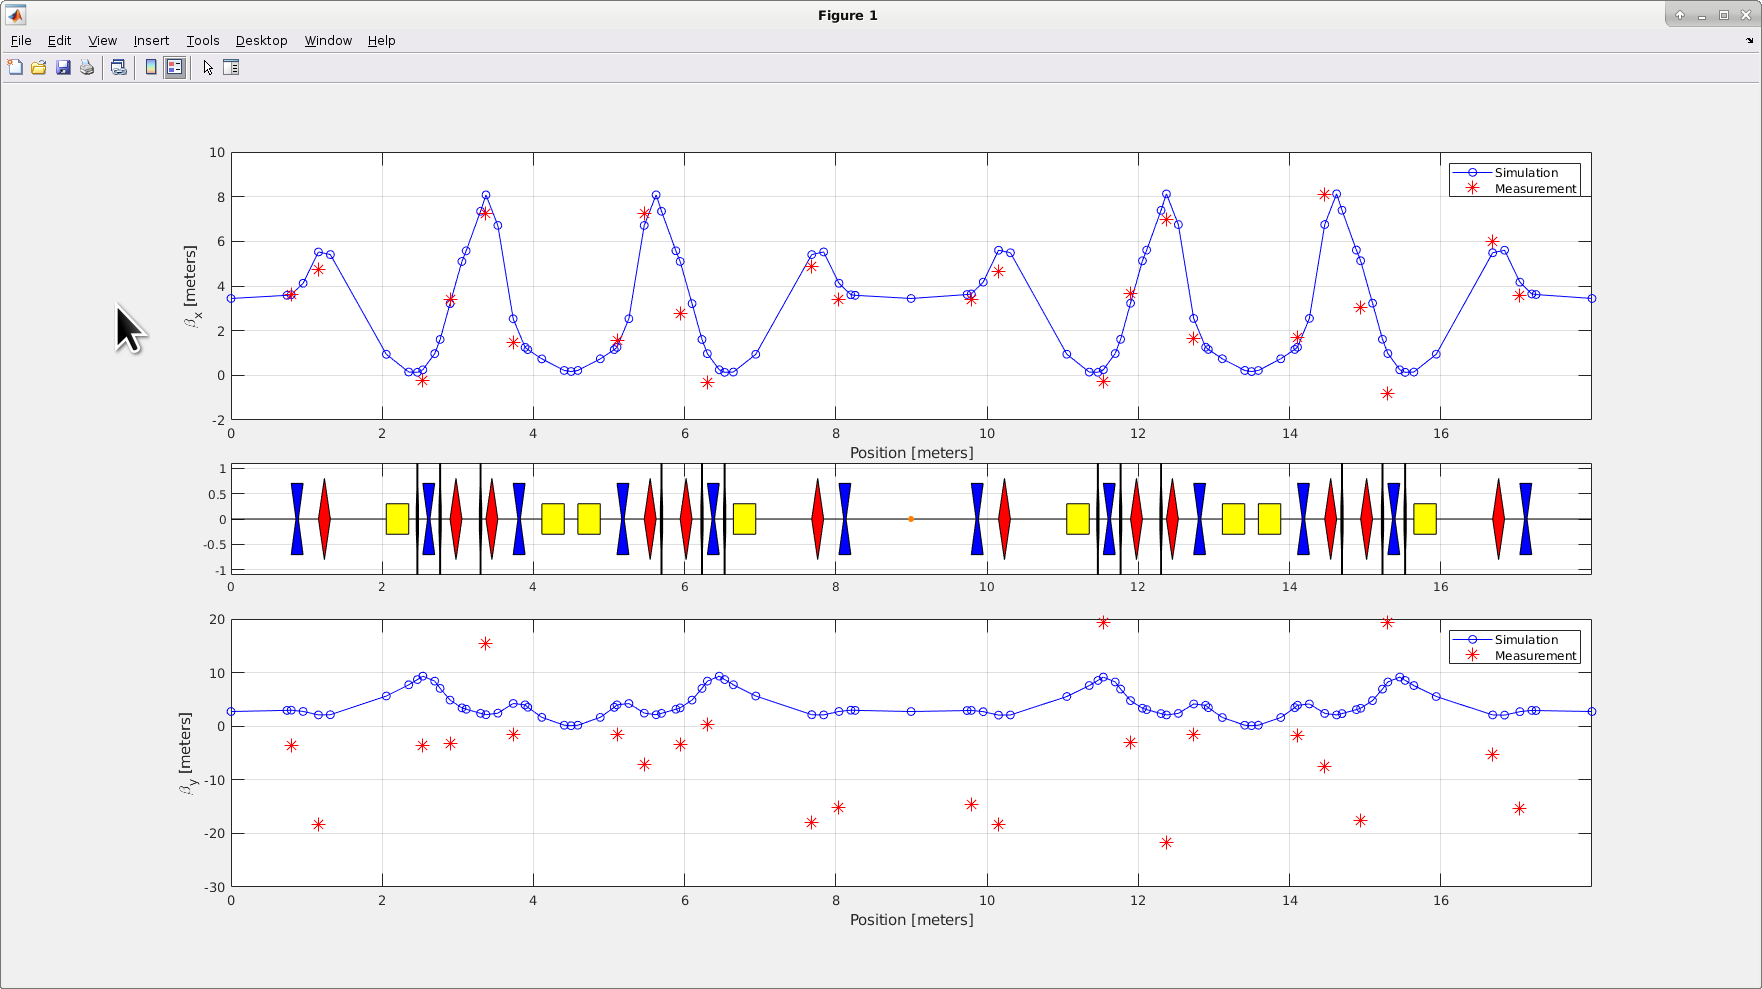This screenshot has height=989, width=1762.
Task: Print the figure with the printer icon
Action: [x=87, y=67]
